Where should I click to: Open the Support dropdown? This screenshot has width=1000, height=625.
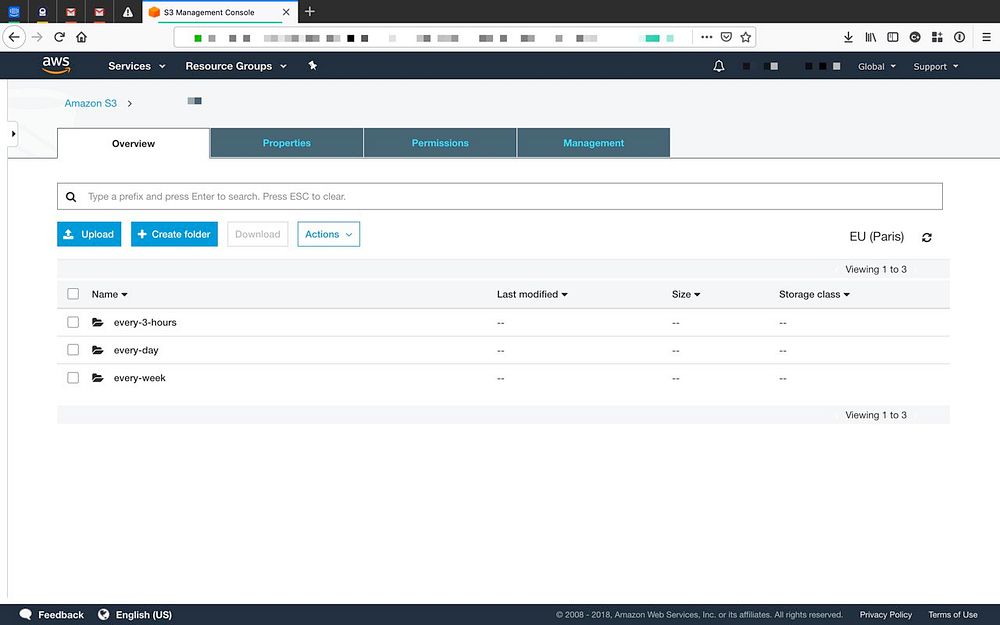[x=936, y=66]
